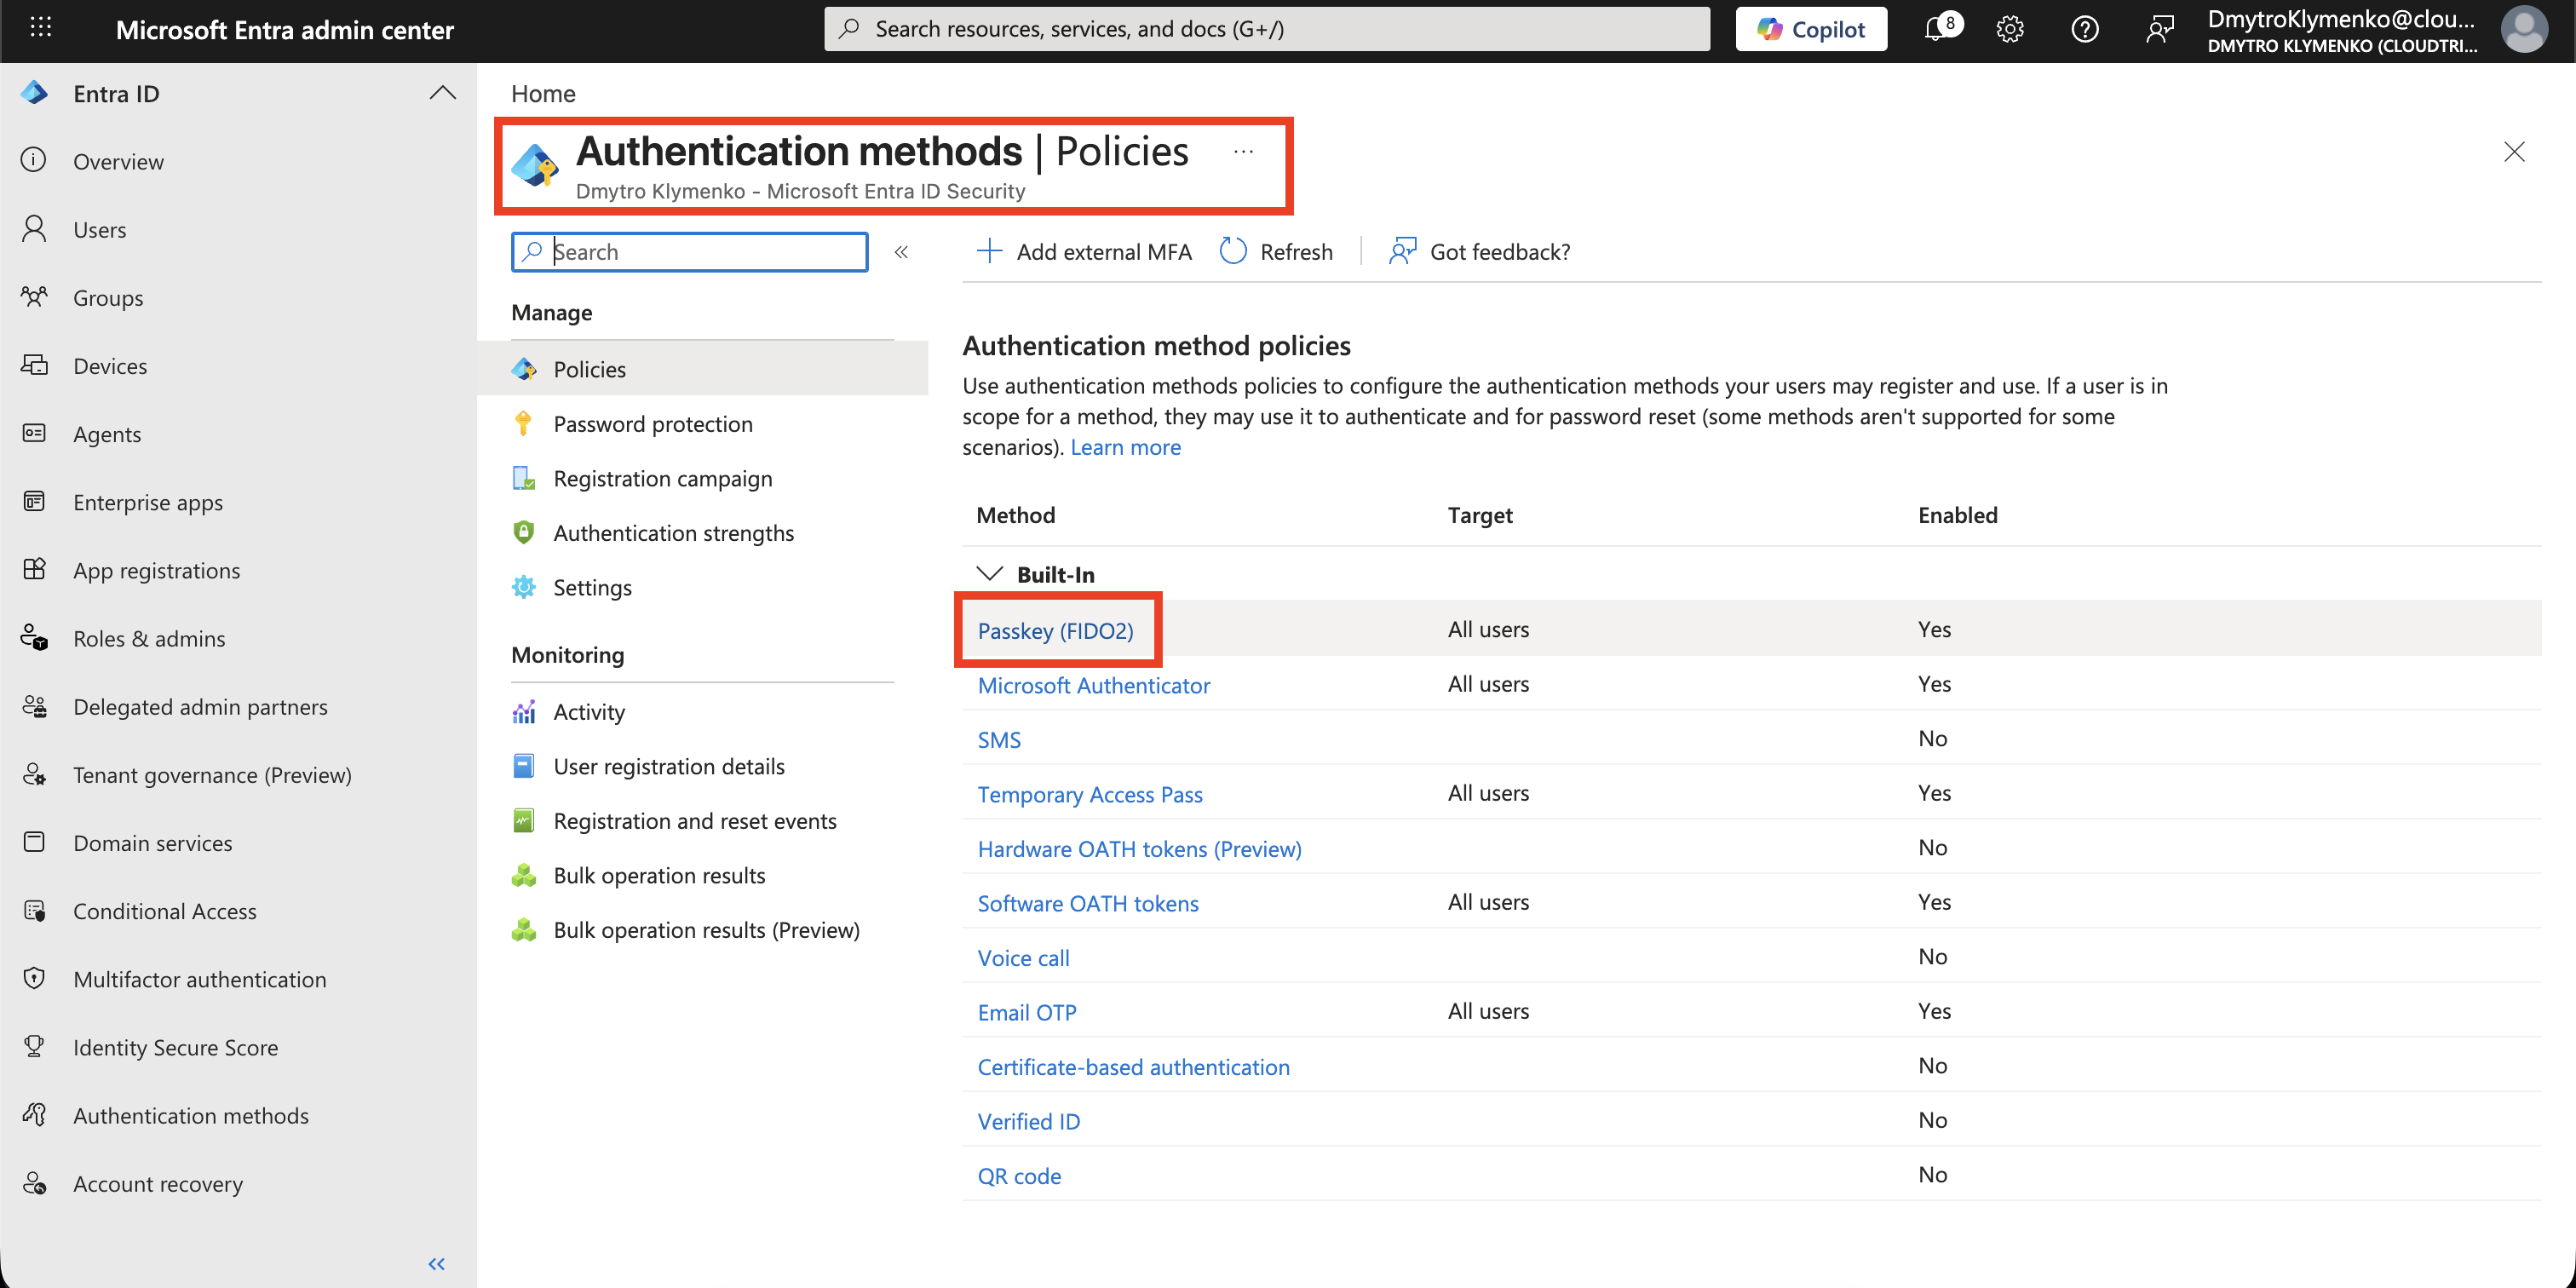This screenshot has width=2576, height=1288.
Task: Select Policies in Manage menu
Action: [703, 369]
